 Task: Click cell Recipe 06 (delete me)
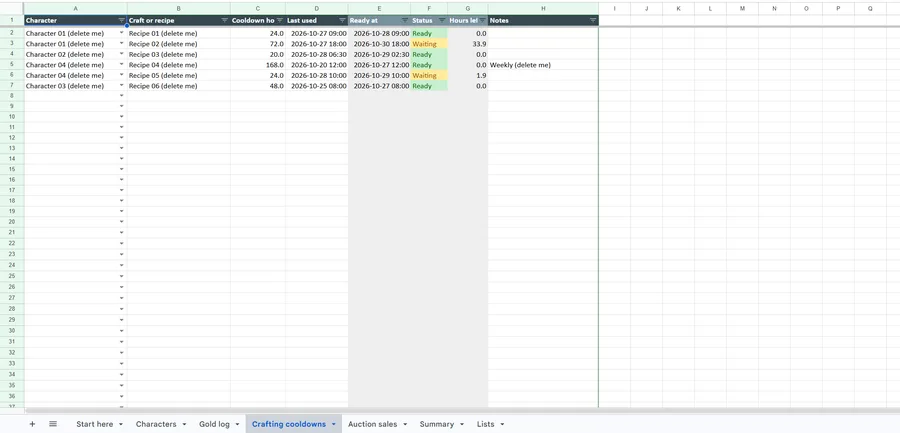pos(179,86)
